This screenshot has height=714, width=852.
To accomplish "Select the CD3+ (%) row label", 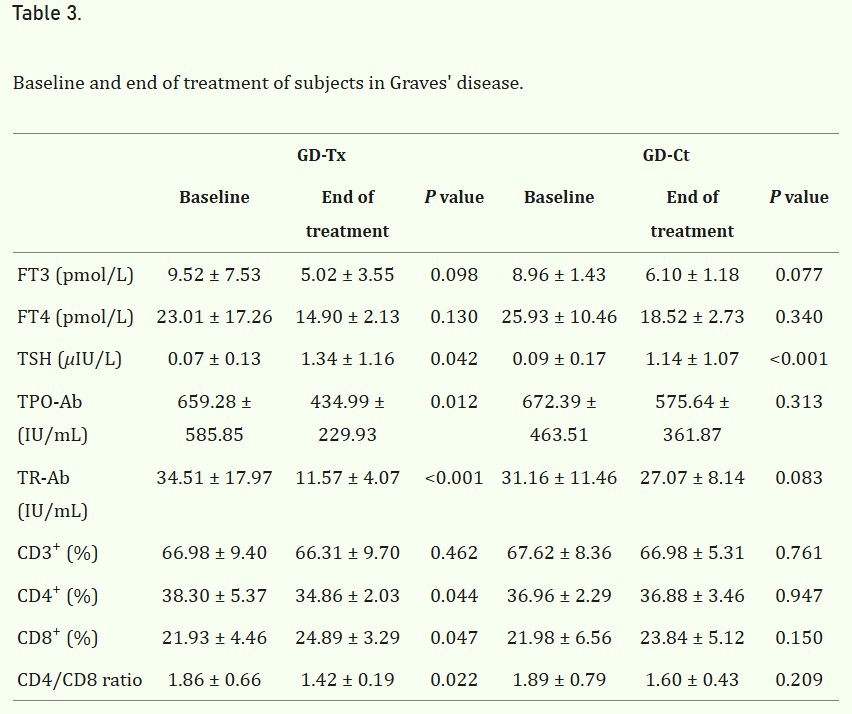I will point(58,553).
